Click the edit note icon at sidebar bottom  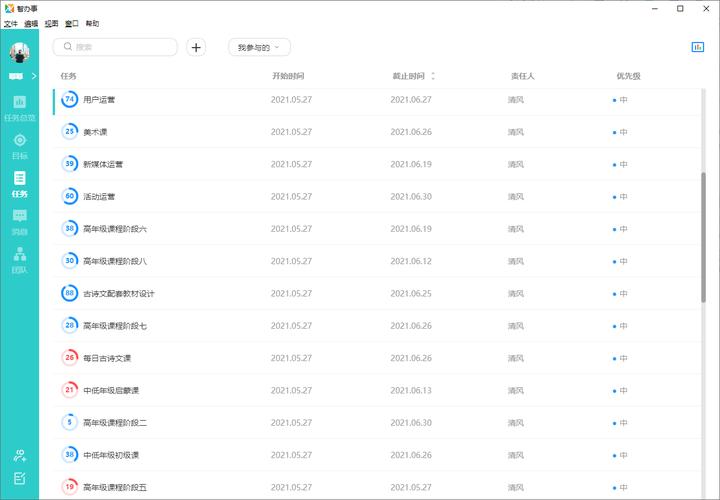point(20,479)
